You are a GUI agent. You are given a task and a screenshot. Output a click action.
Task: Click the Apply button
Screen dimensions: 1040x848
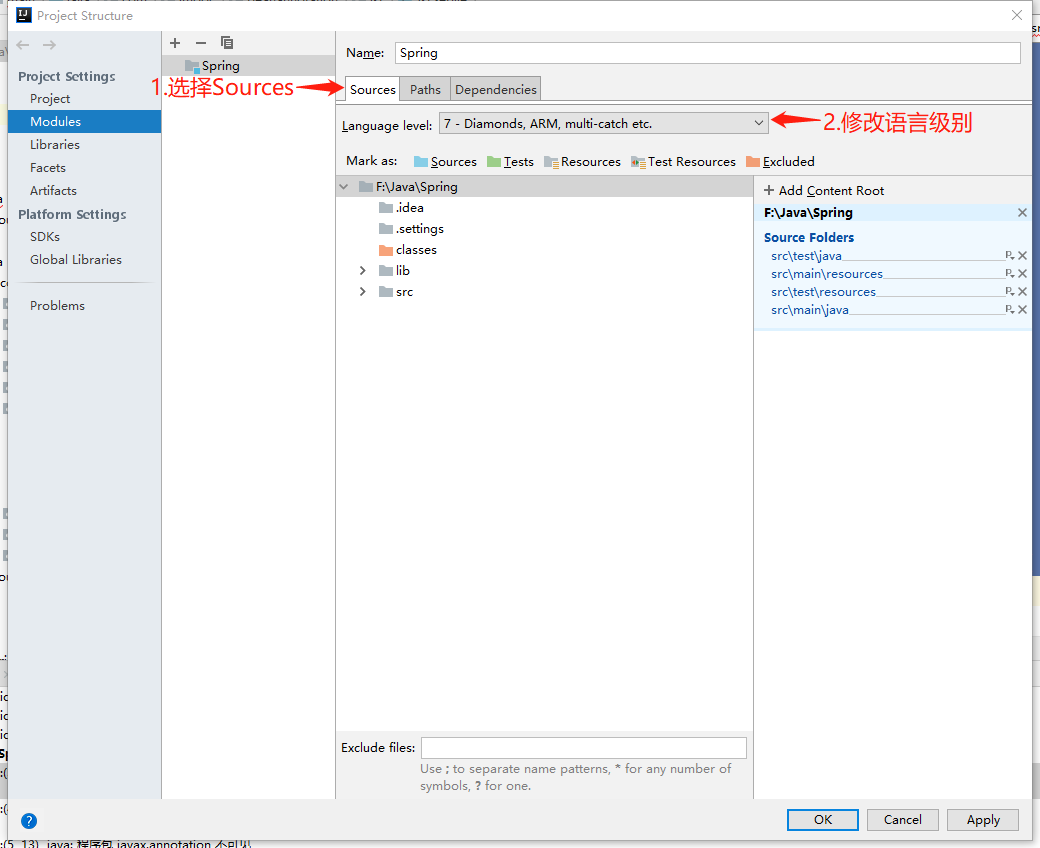click(983, 819)
